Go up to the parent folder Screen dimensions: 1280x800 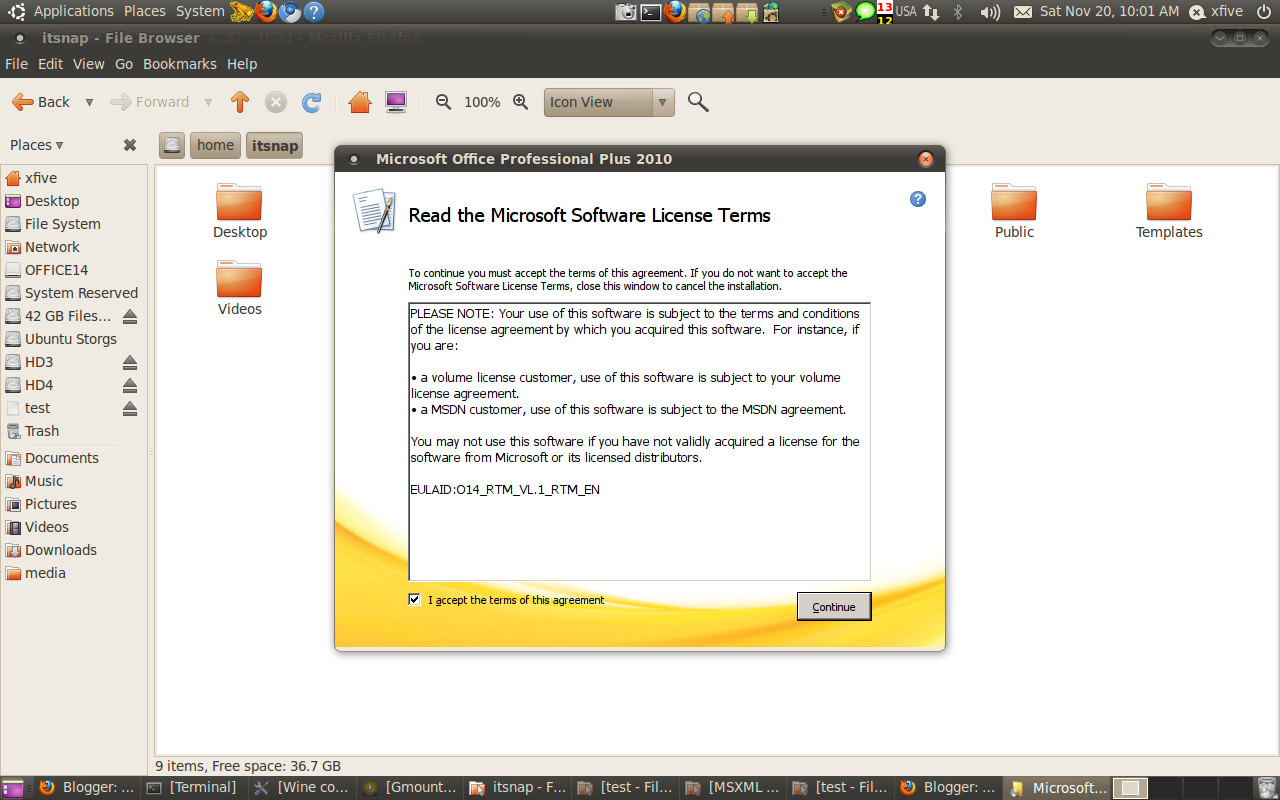[239, 102]
